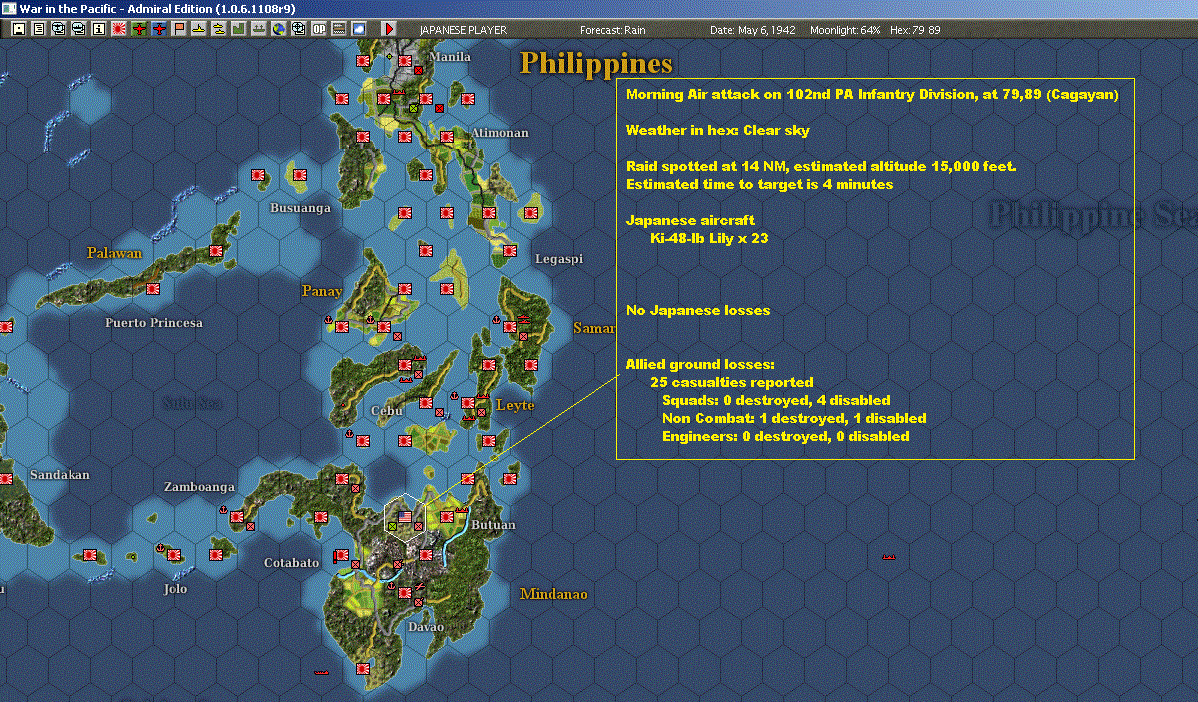
Task: Click the 'Morning Air attack' report headline
Action: (872, 94)
